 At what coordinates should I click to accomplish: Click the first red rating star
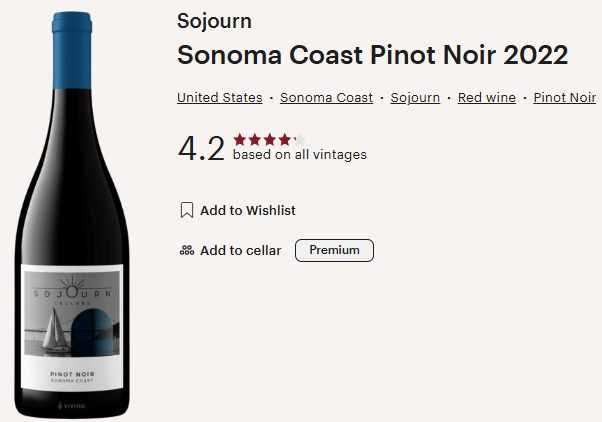coord(240,139)
